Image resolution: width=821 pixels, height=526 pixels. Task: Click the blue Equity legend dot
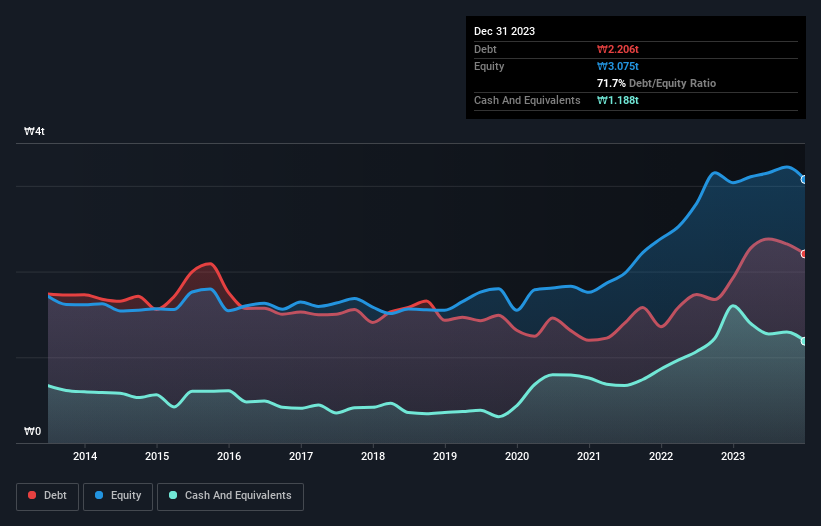[99, 495]
